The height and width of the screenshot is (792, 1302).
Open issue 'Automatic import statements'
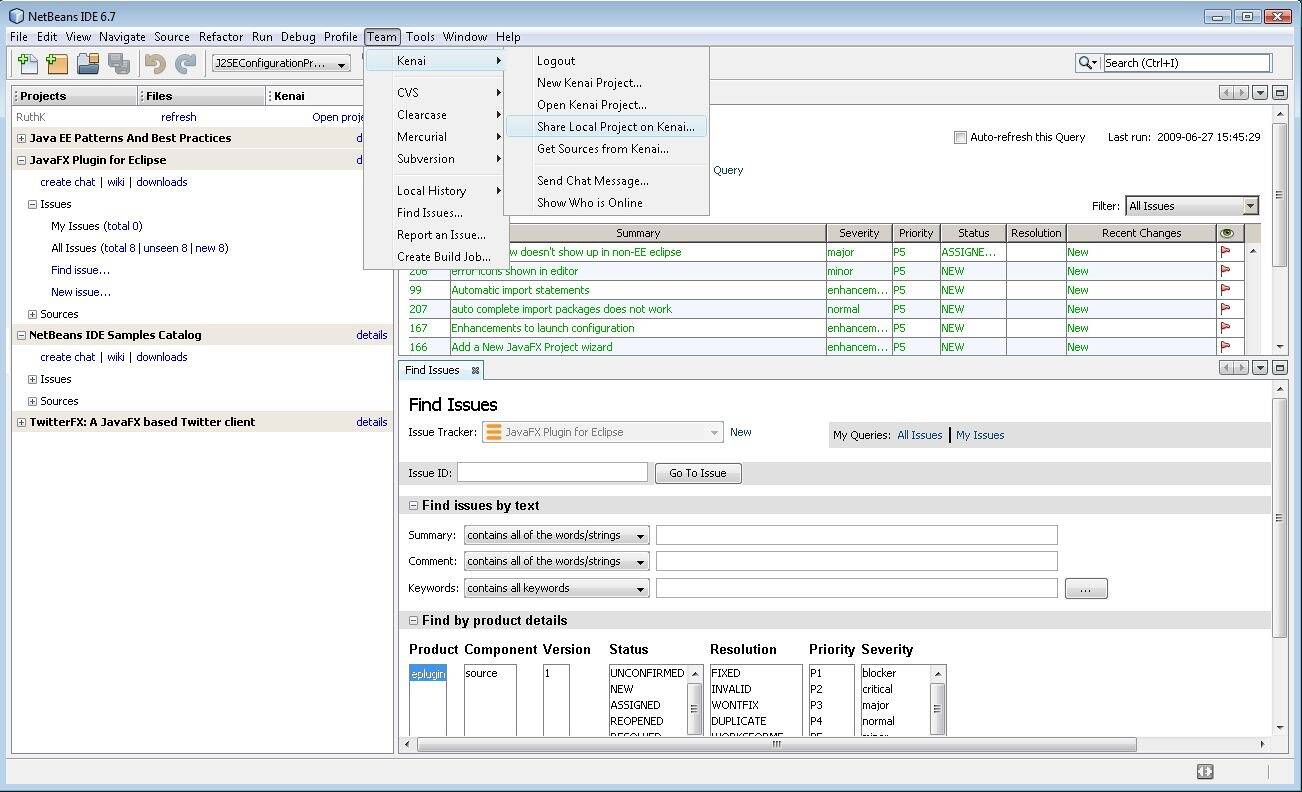click(520, 290)
